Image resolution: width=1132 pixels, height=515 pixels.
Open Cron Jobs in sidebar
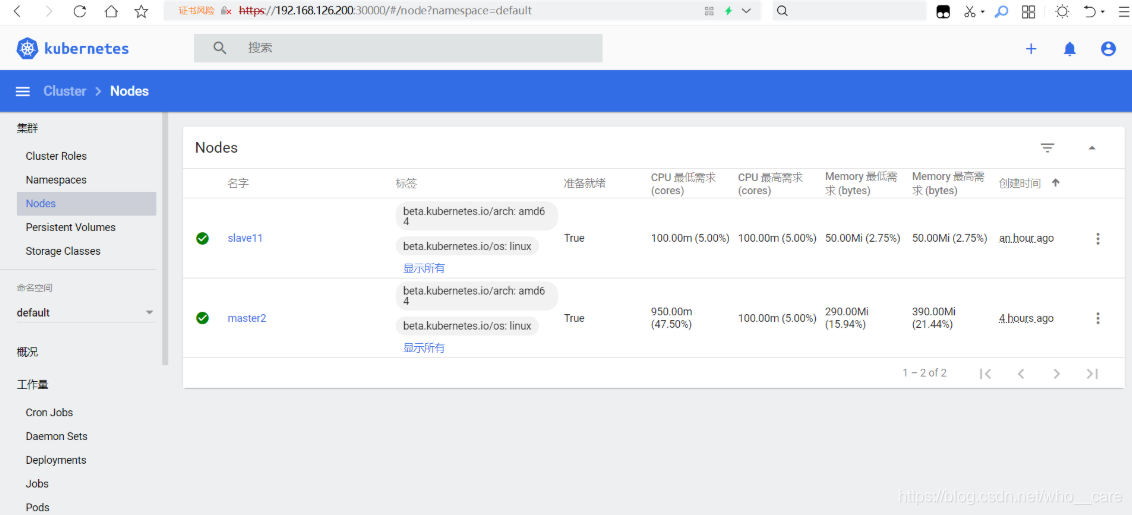pyautogui.click(x=49, y=412)
